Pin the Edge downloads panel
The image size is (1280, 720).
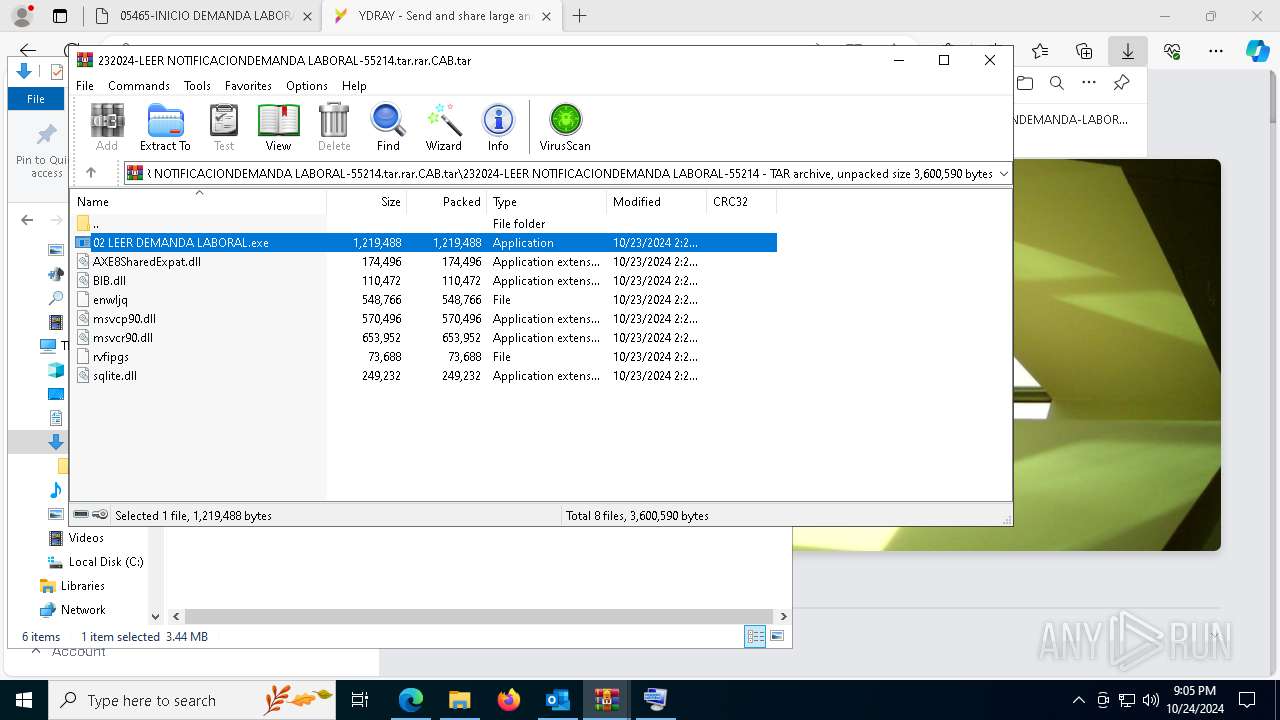[1121, 83]
